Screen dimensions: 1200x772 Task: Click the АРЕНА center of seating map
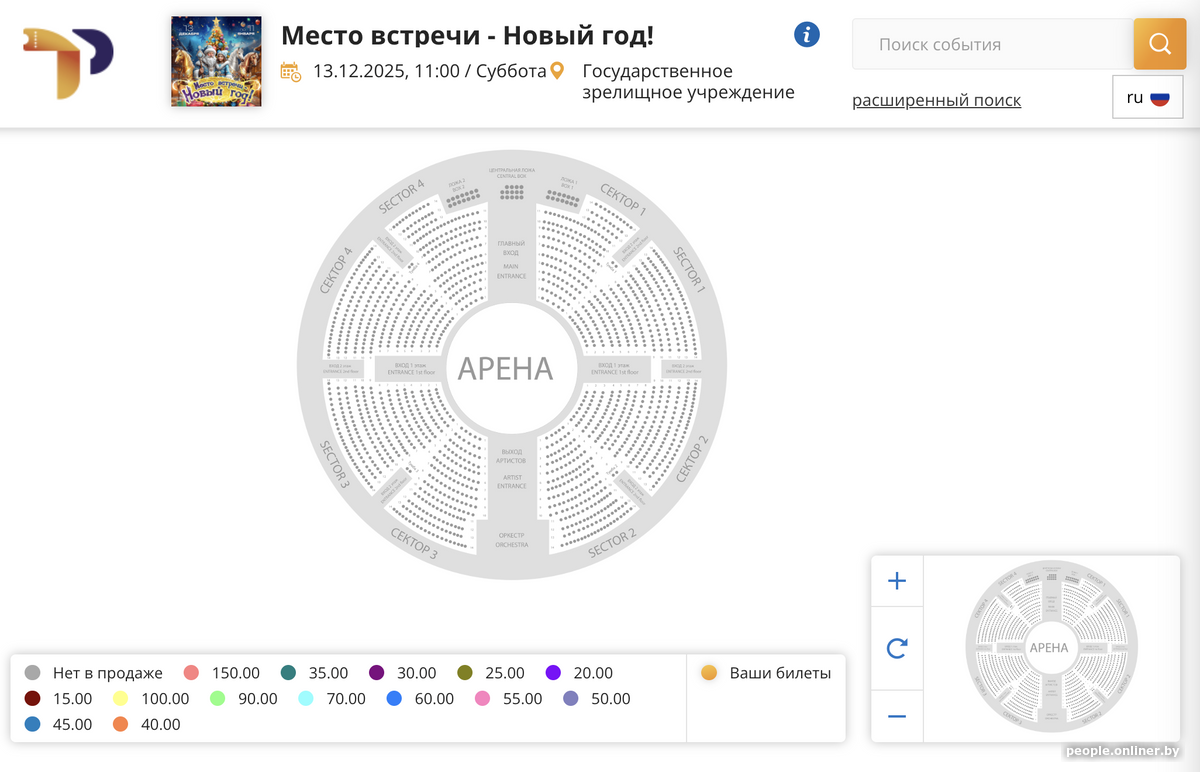pos(505,368)
